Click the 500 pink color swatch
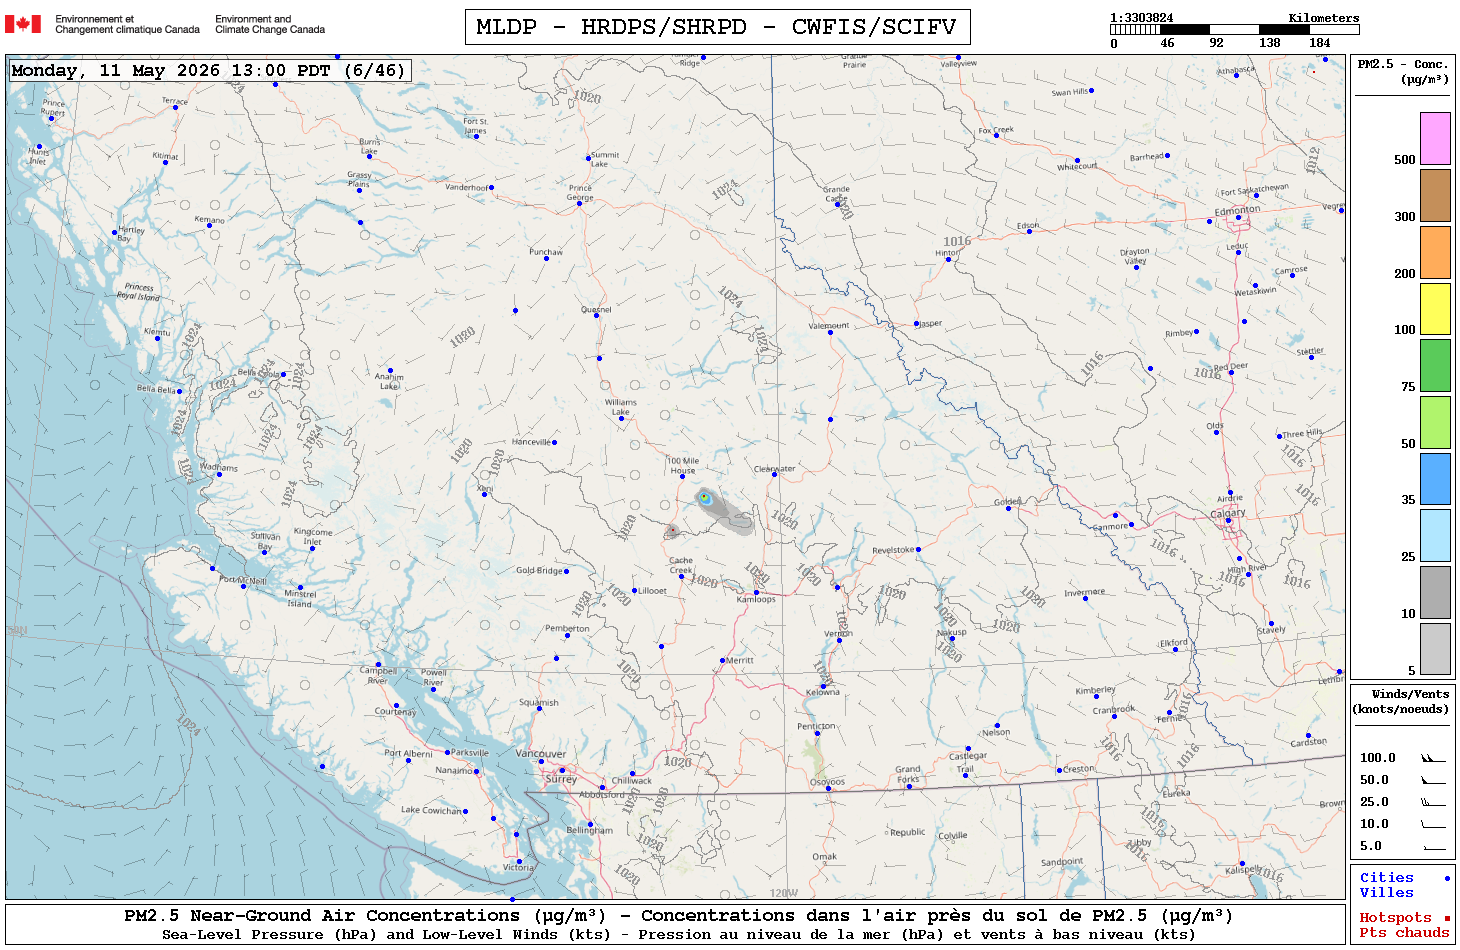The image size is (1460, 950). (1435, 138)
